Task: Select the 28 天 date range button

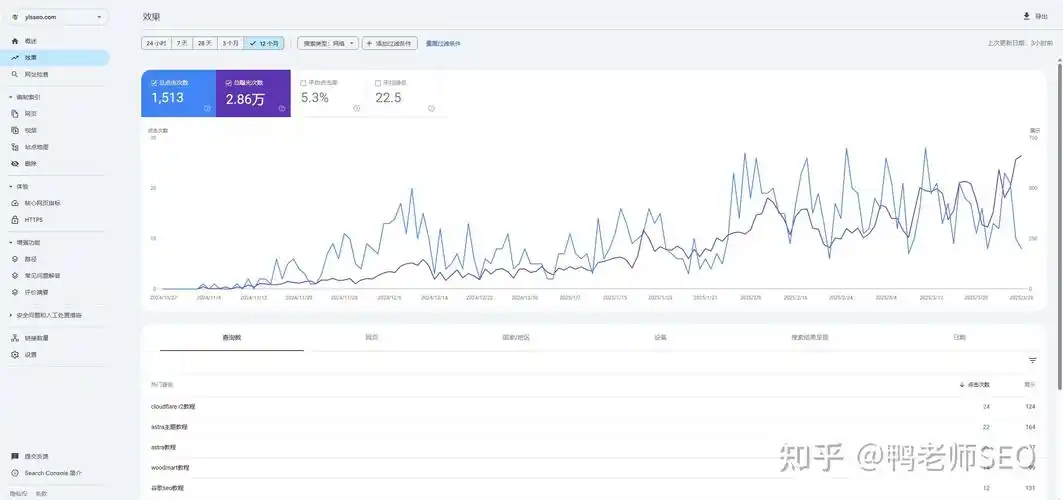Action: [x=205, y=44]
